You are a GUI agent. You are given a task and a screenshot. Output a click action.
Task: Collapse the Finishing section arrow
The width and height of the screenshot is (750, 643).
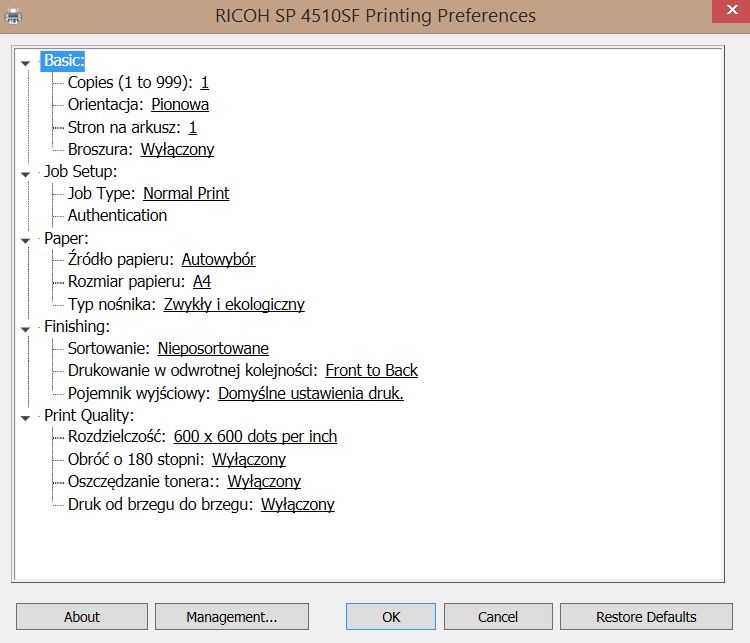(25, 329)
